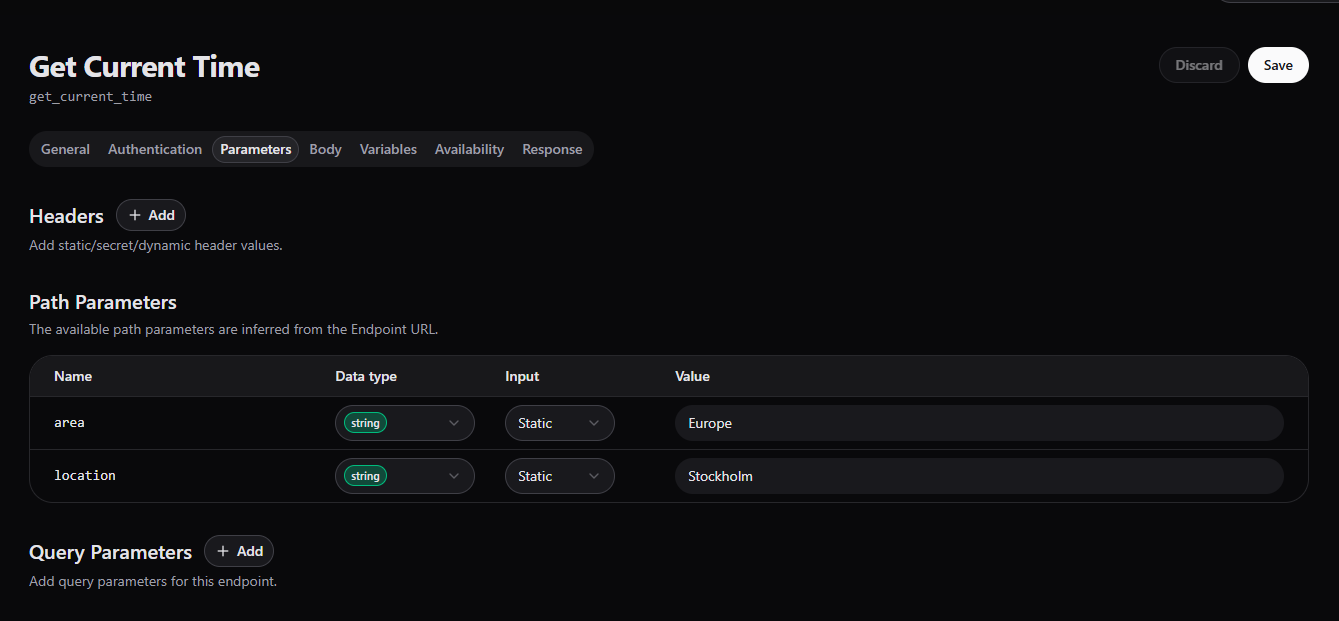Click the area parameter name cell
Image resolution: width=1339 pixels, height=621 pixels.
(70, 423)
